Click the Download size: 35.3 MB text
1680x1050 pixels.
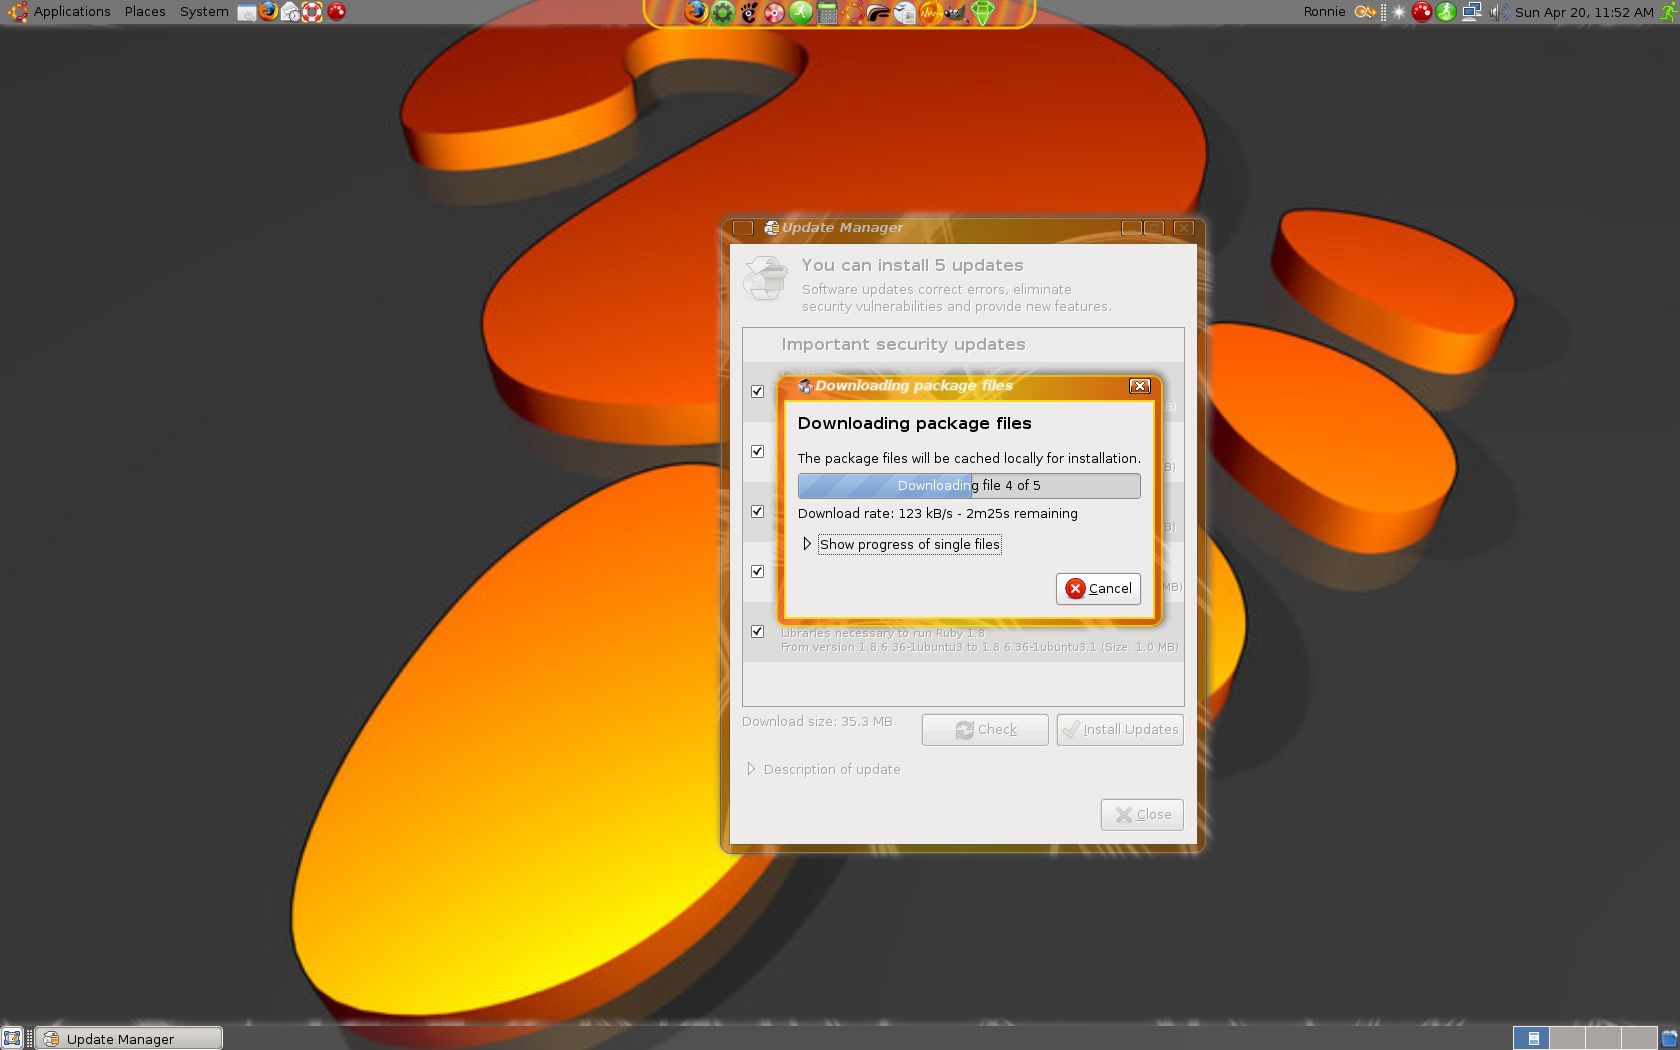[817, 721]
